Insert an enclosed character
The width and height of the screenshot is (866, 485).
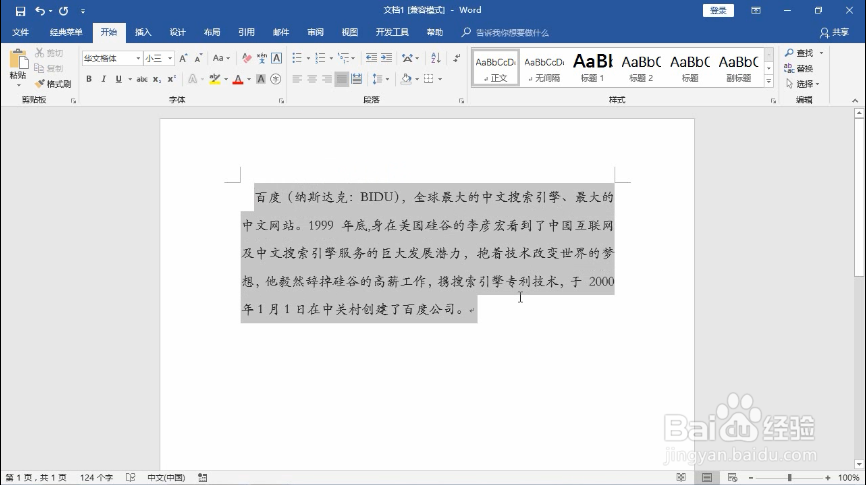[276, 79]
